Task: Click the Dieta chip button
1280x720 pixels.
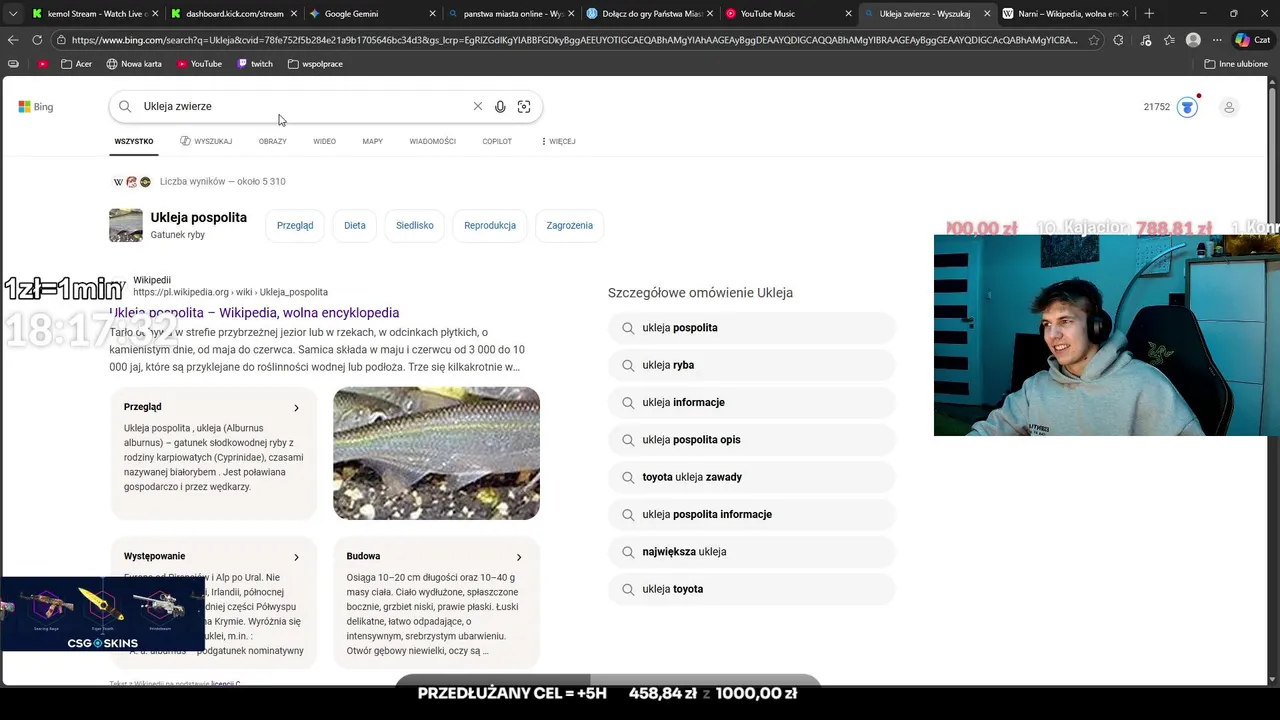Action: [355, 225]
